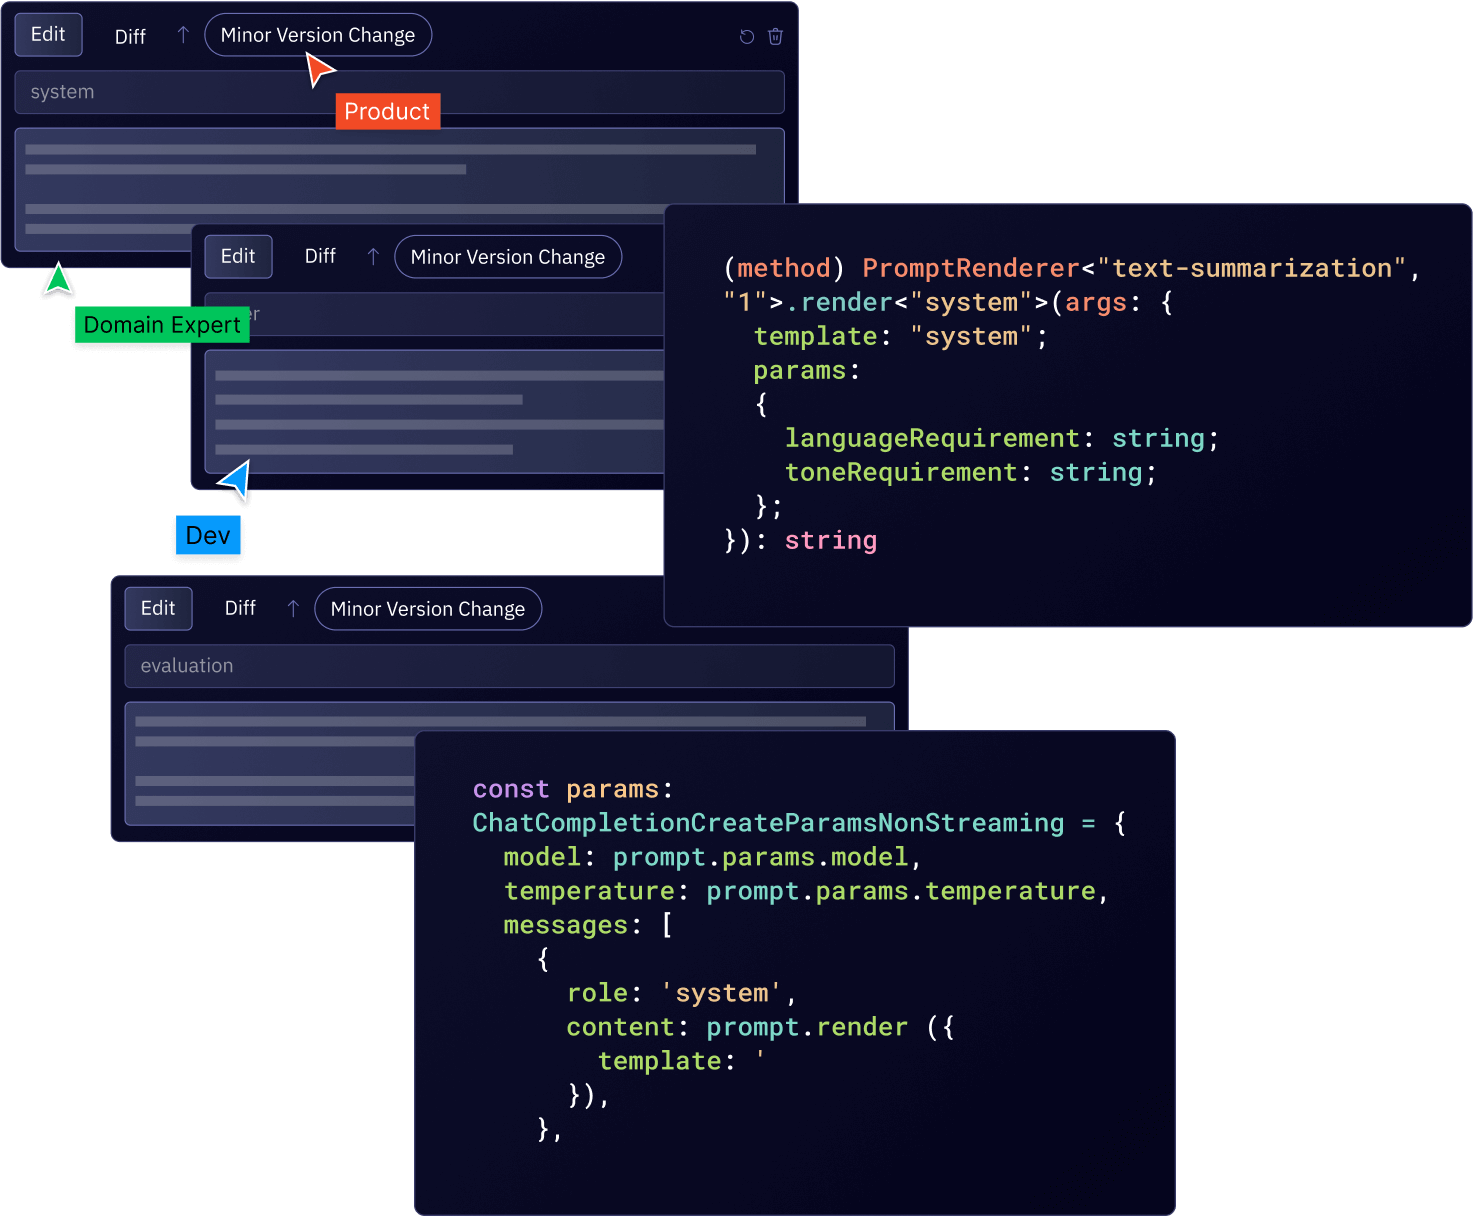Click Edit on the evaluation prompt panel
Image resolution: width=1473 pixels, height=1216 pixels.
click(x=158, y=607)
